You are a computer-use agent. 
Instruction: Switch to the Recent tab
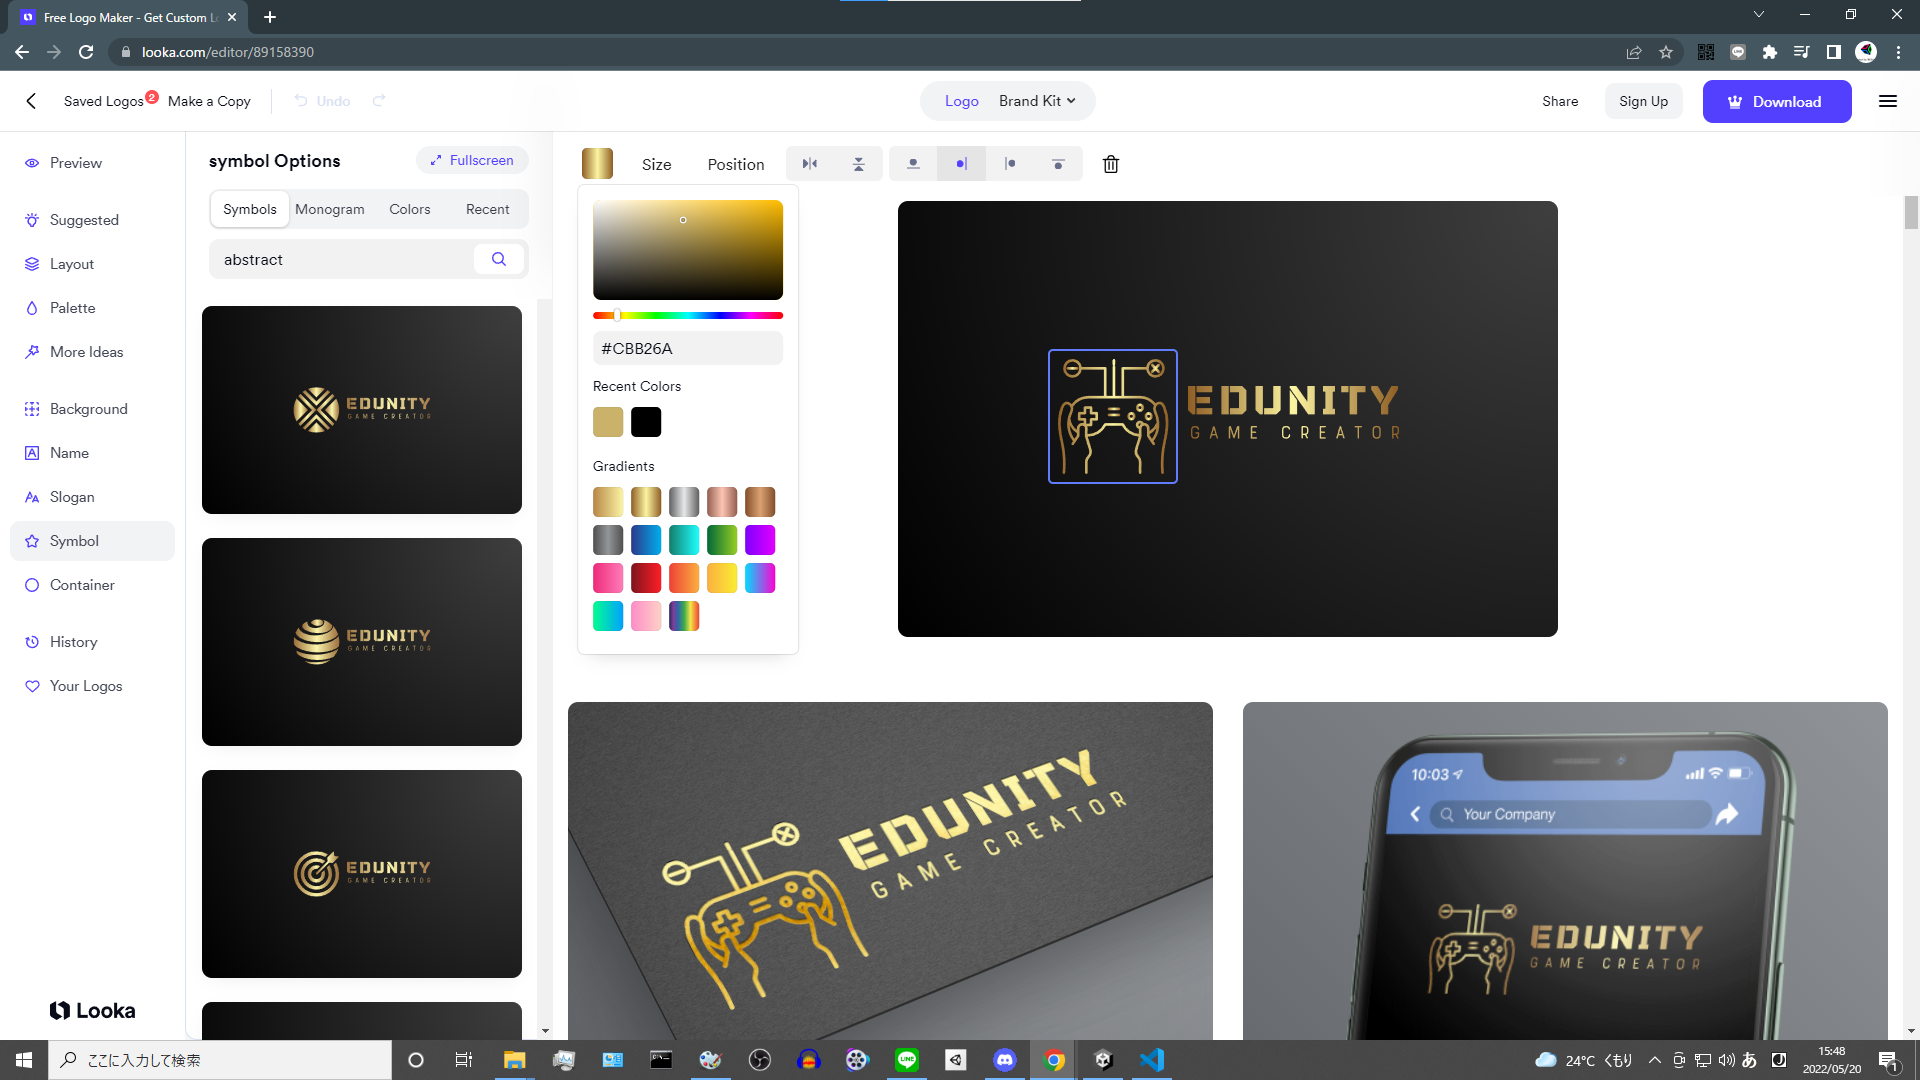click(487, 209)
